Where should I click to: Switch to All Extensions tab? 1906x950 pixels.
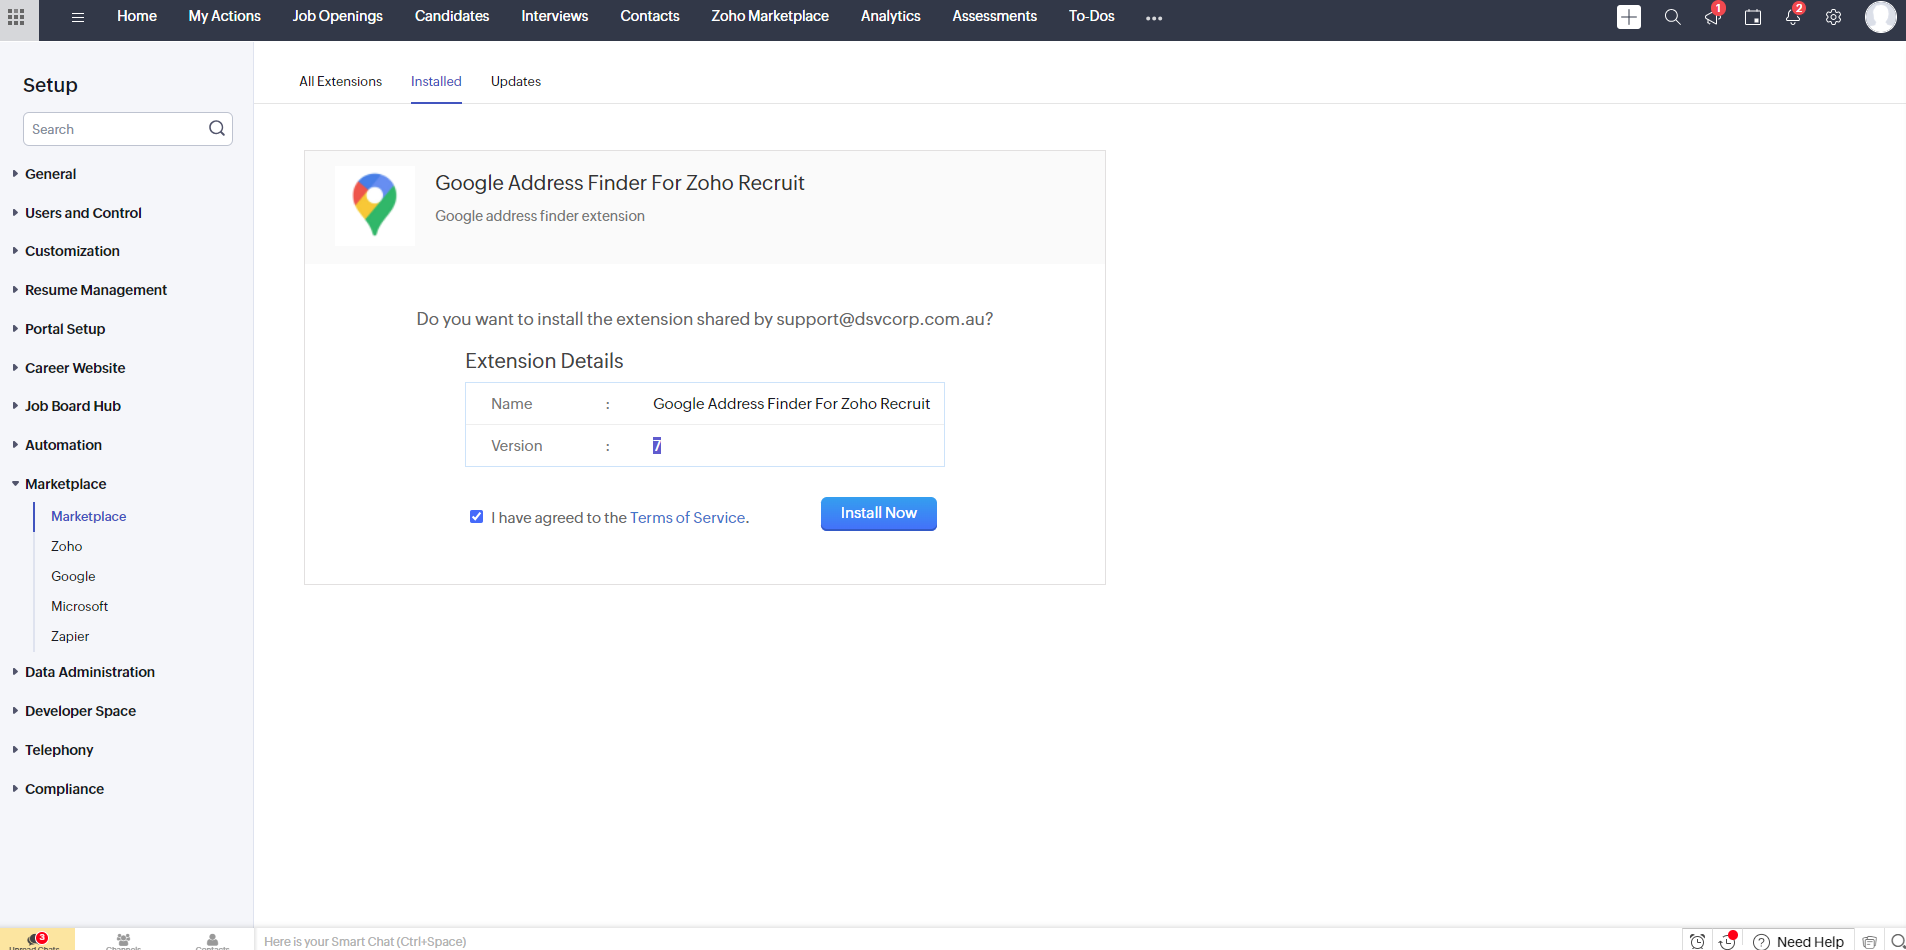pyautogui.click(x=340, y=81)
